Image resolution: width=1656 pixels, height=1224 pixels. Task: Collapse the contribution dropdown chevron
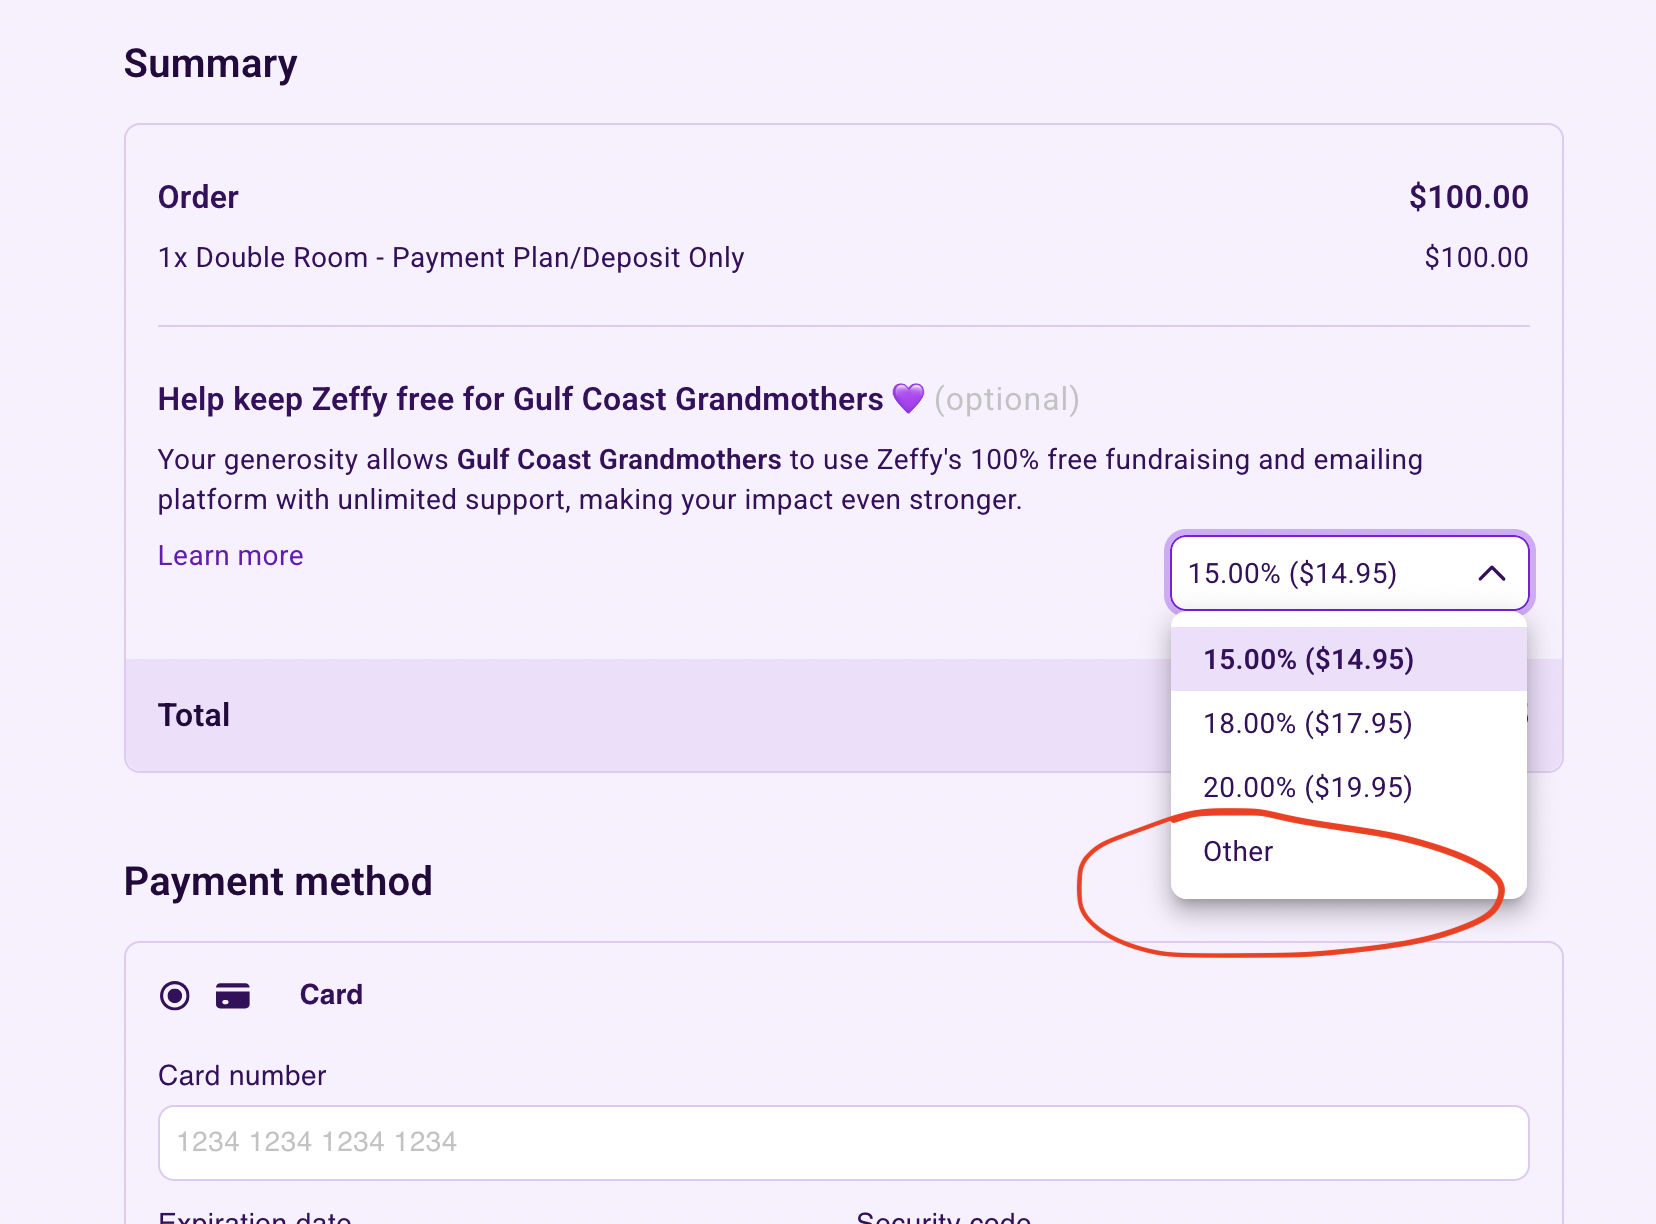[x=1491, y=573]
